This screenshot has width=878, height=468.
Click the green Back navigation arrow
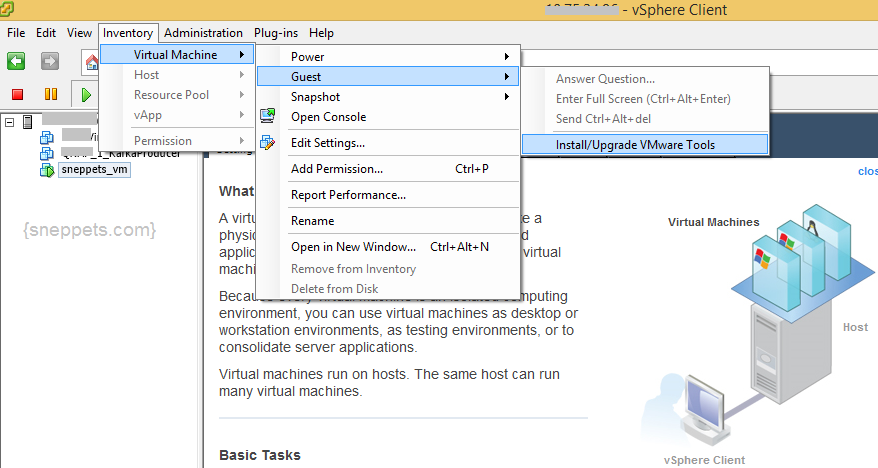tap(16, 60)
